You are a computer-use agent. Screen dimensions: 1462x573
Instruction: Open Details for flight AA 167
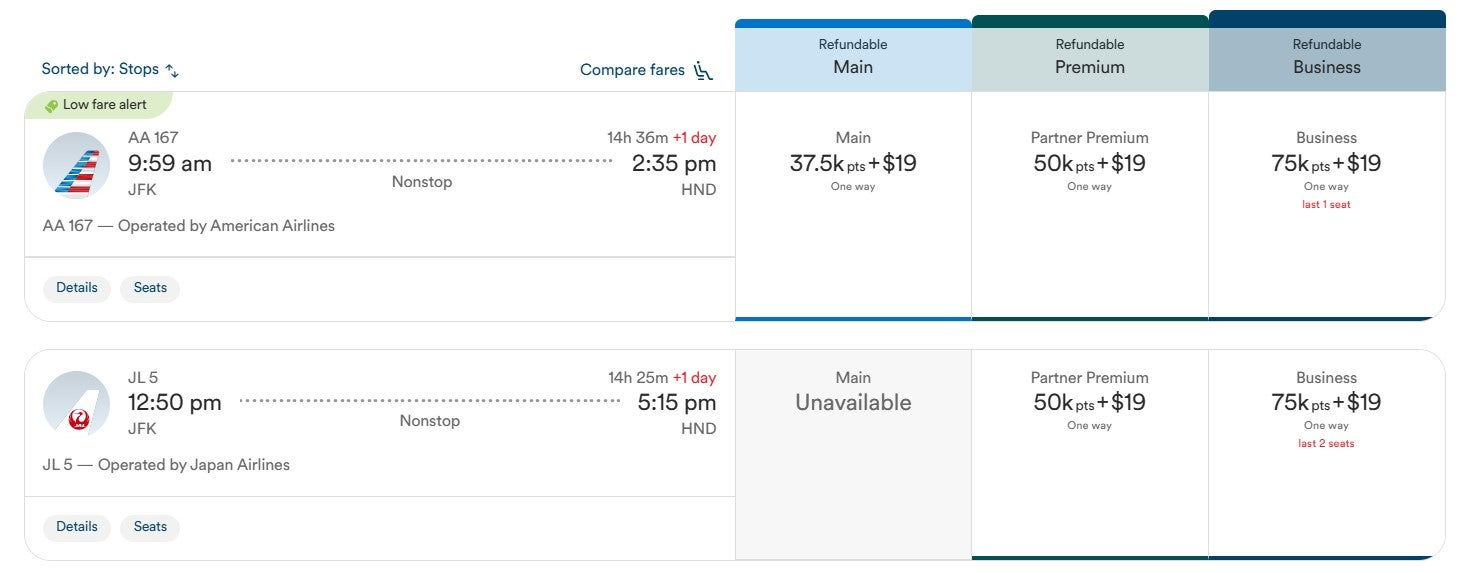click(77, 288)
